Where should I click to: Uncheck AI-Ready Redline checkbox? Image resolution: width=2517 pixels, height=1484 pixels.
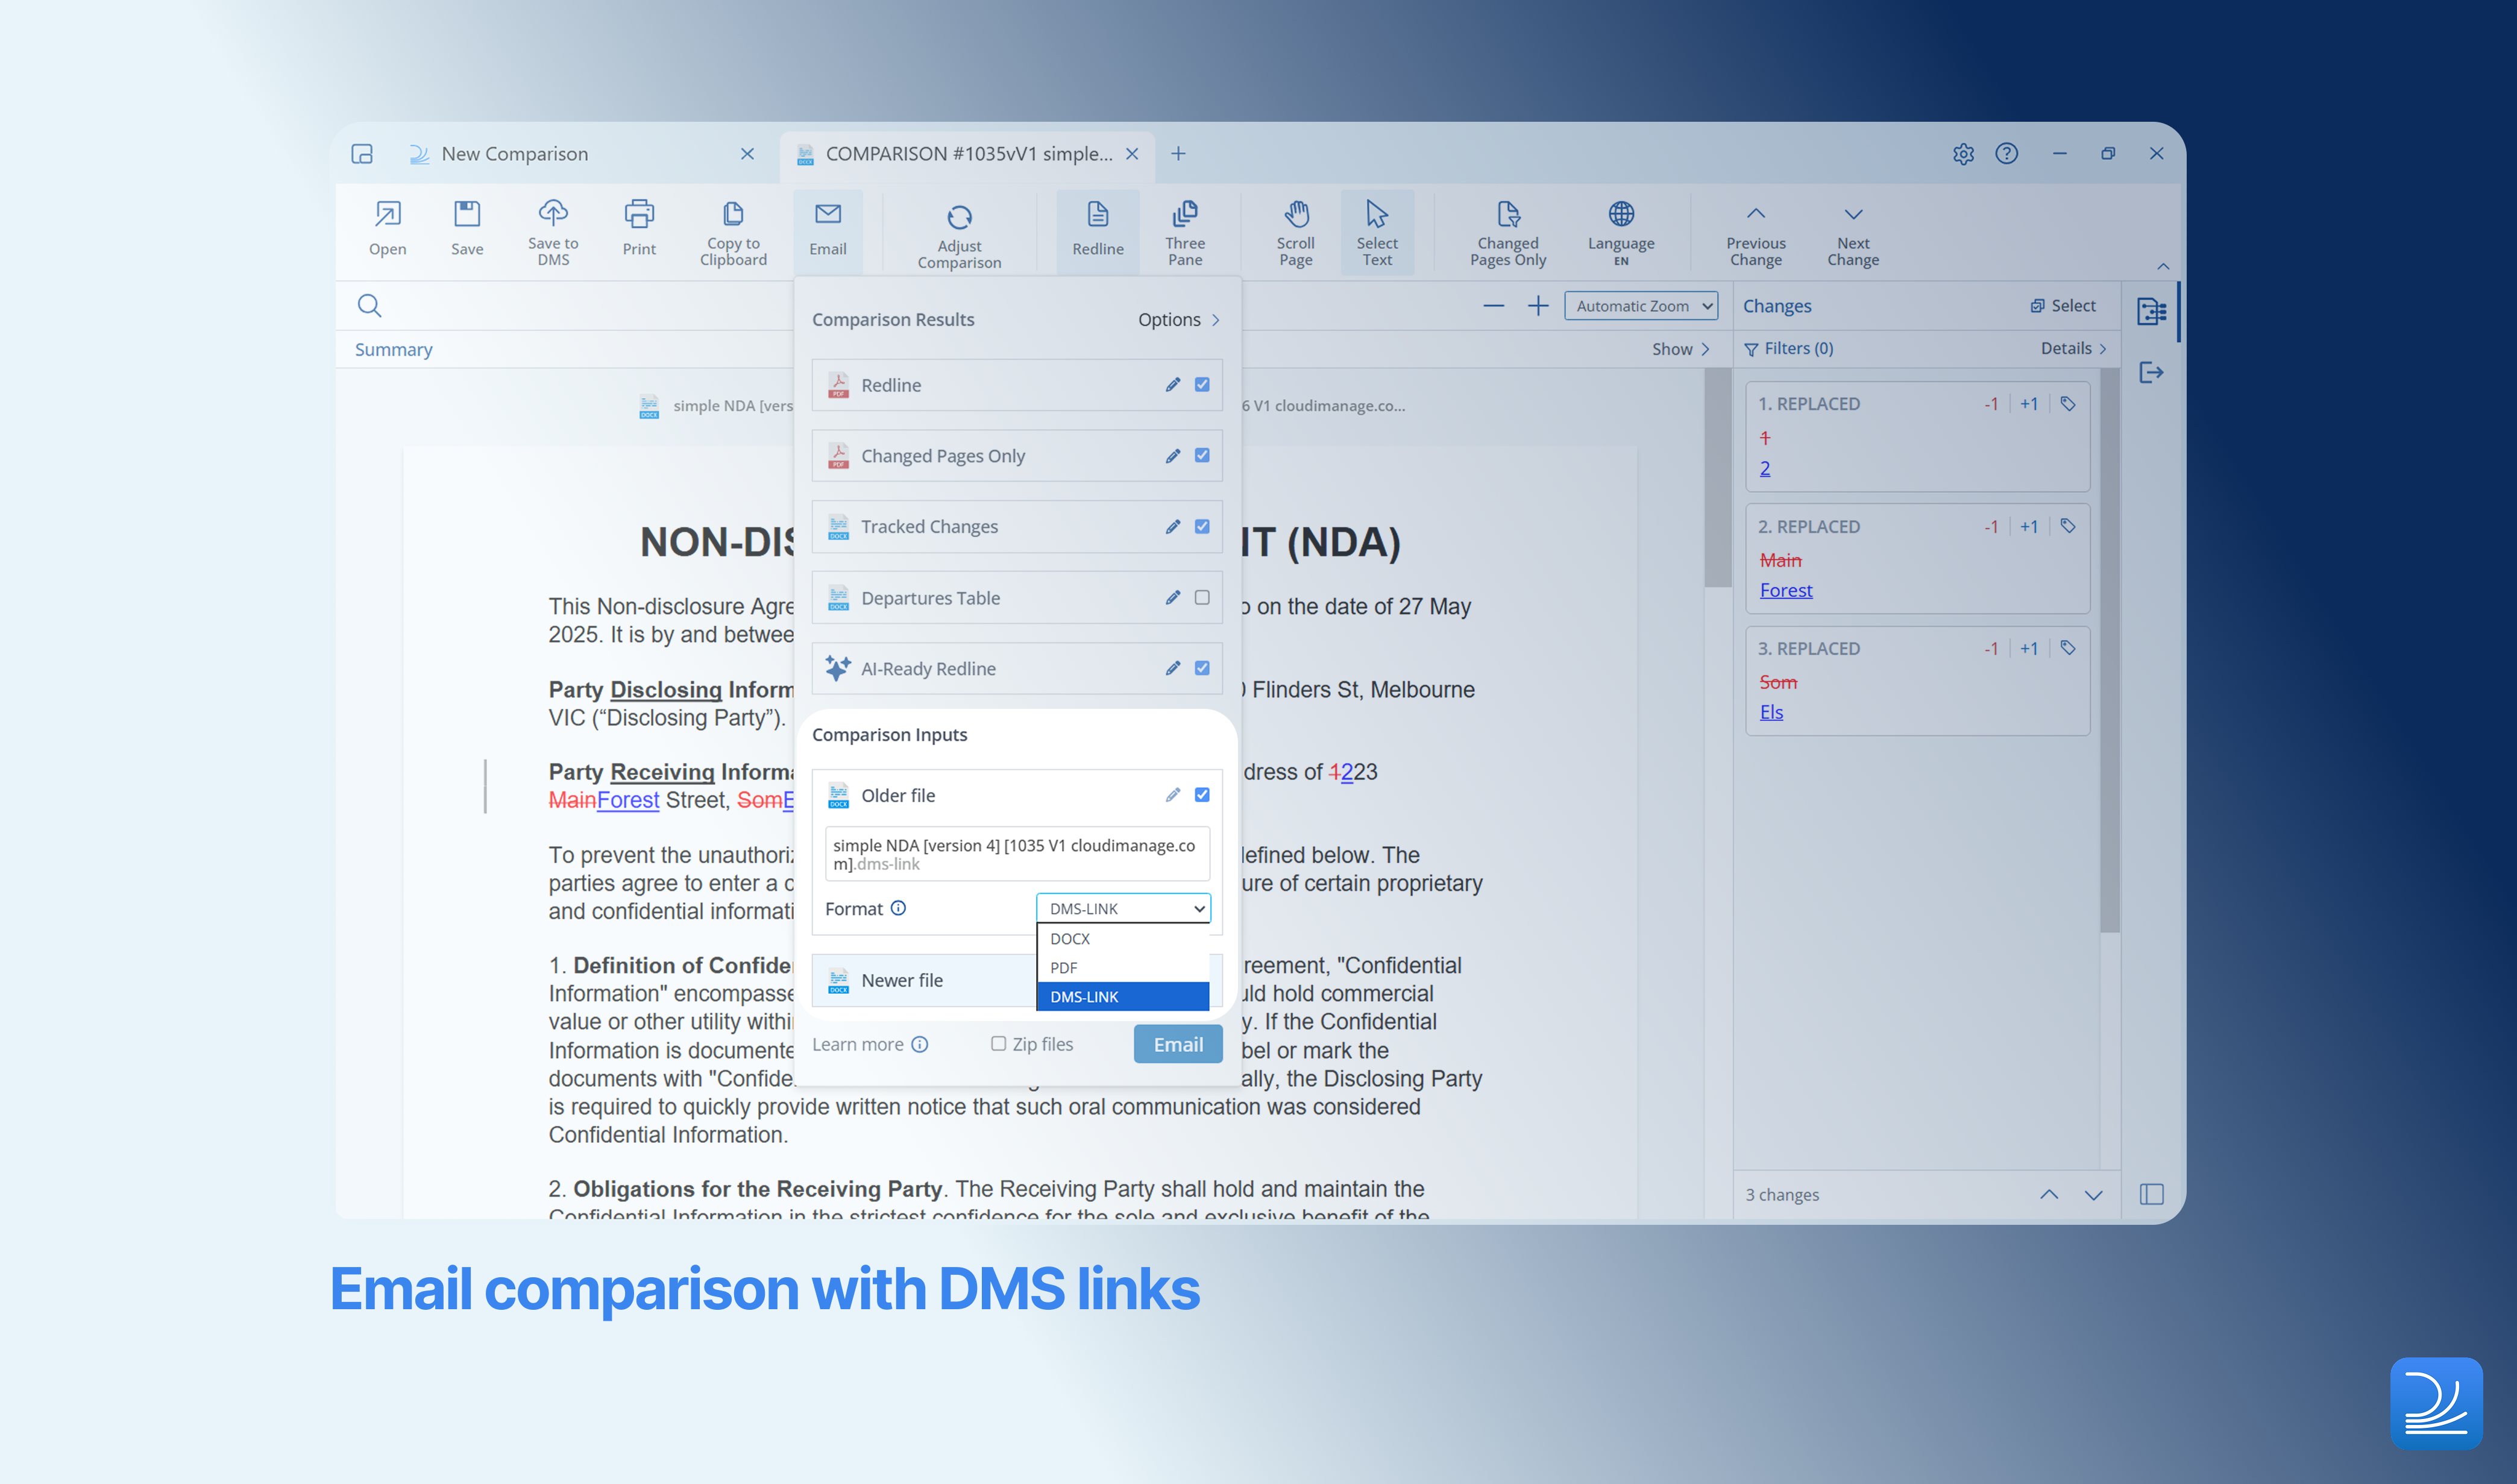1202,668
